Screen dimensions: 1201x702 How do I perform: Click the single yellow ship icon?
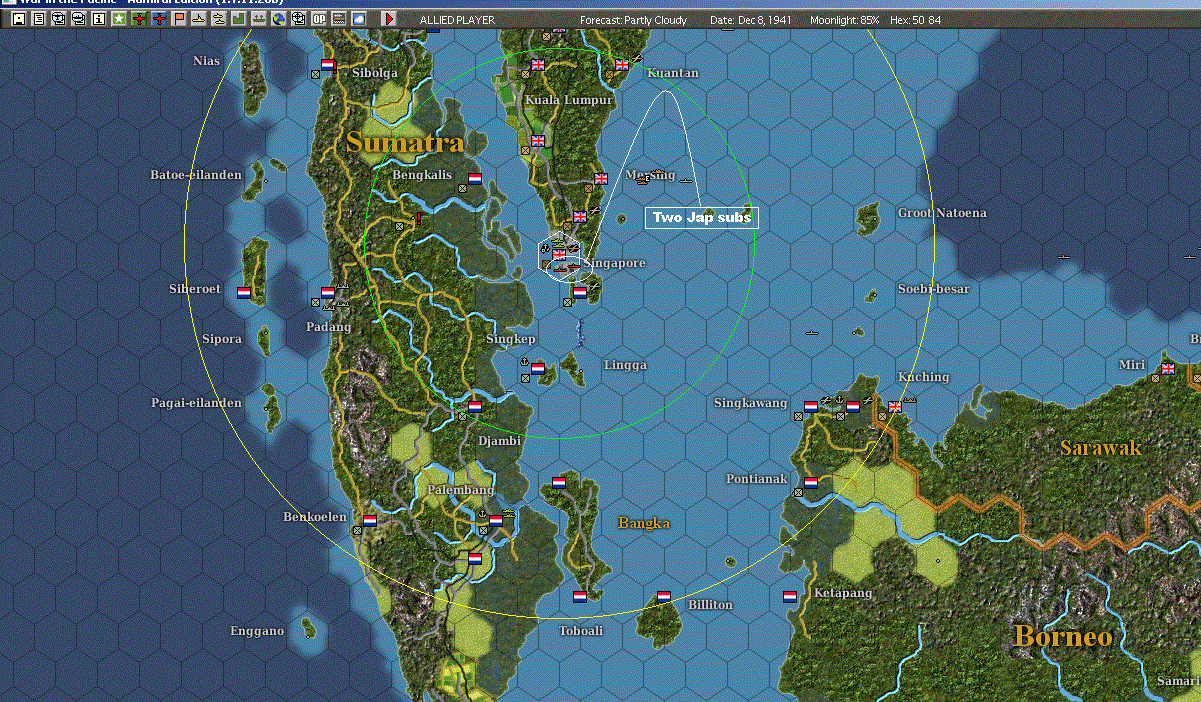(199, 19)
